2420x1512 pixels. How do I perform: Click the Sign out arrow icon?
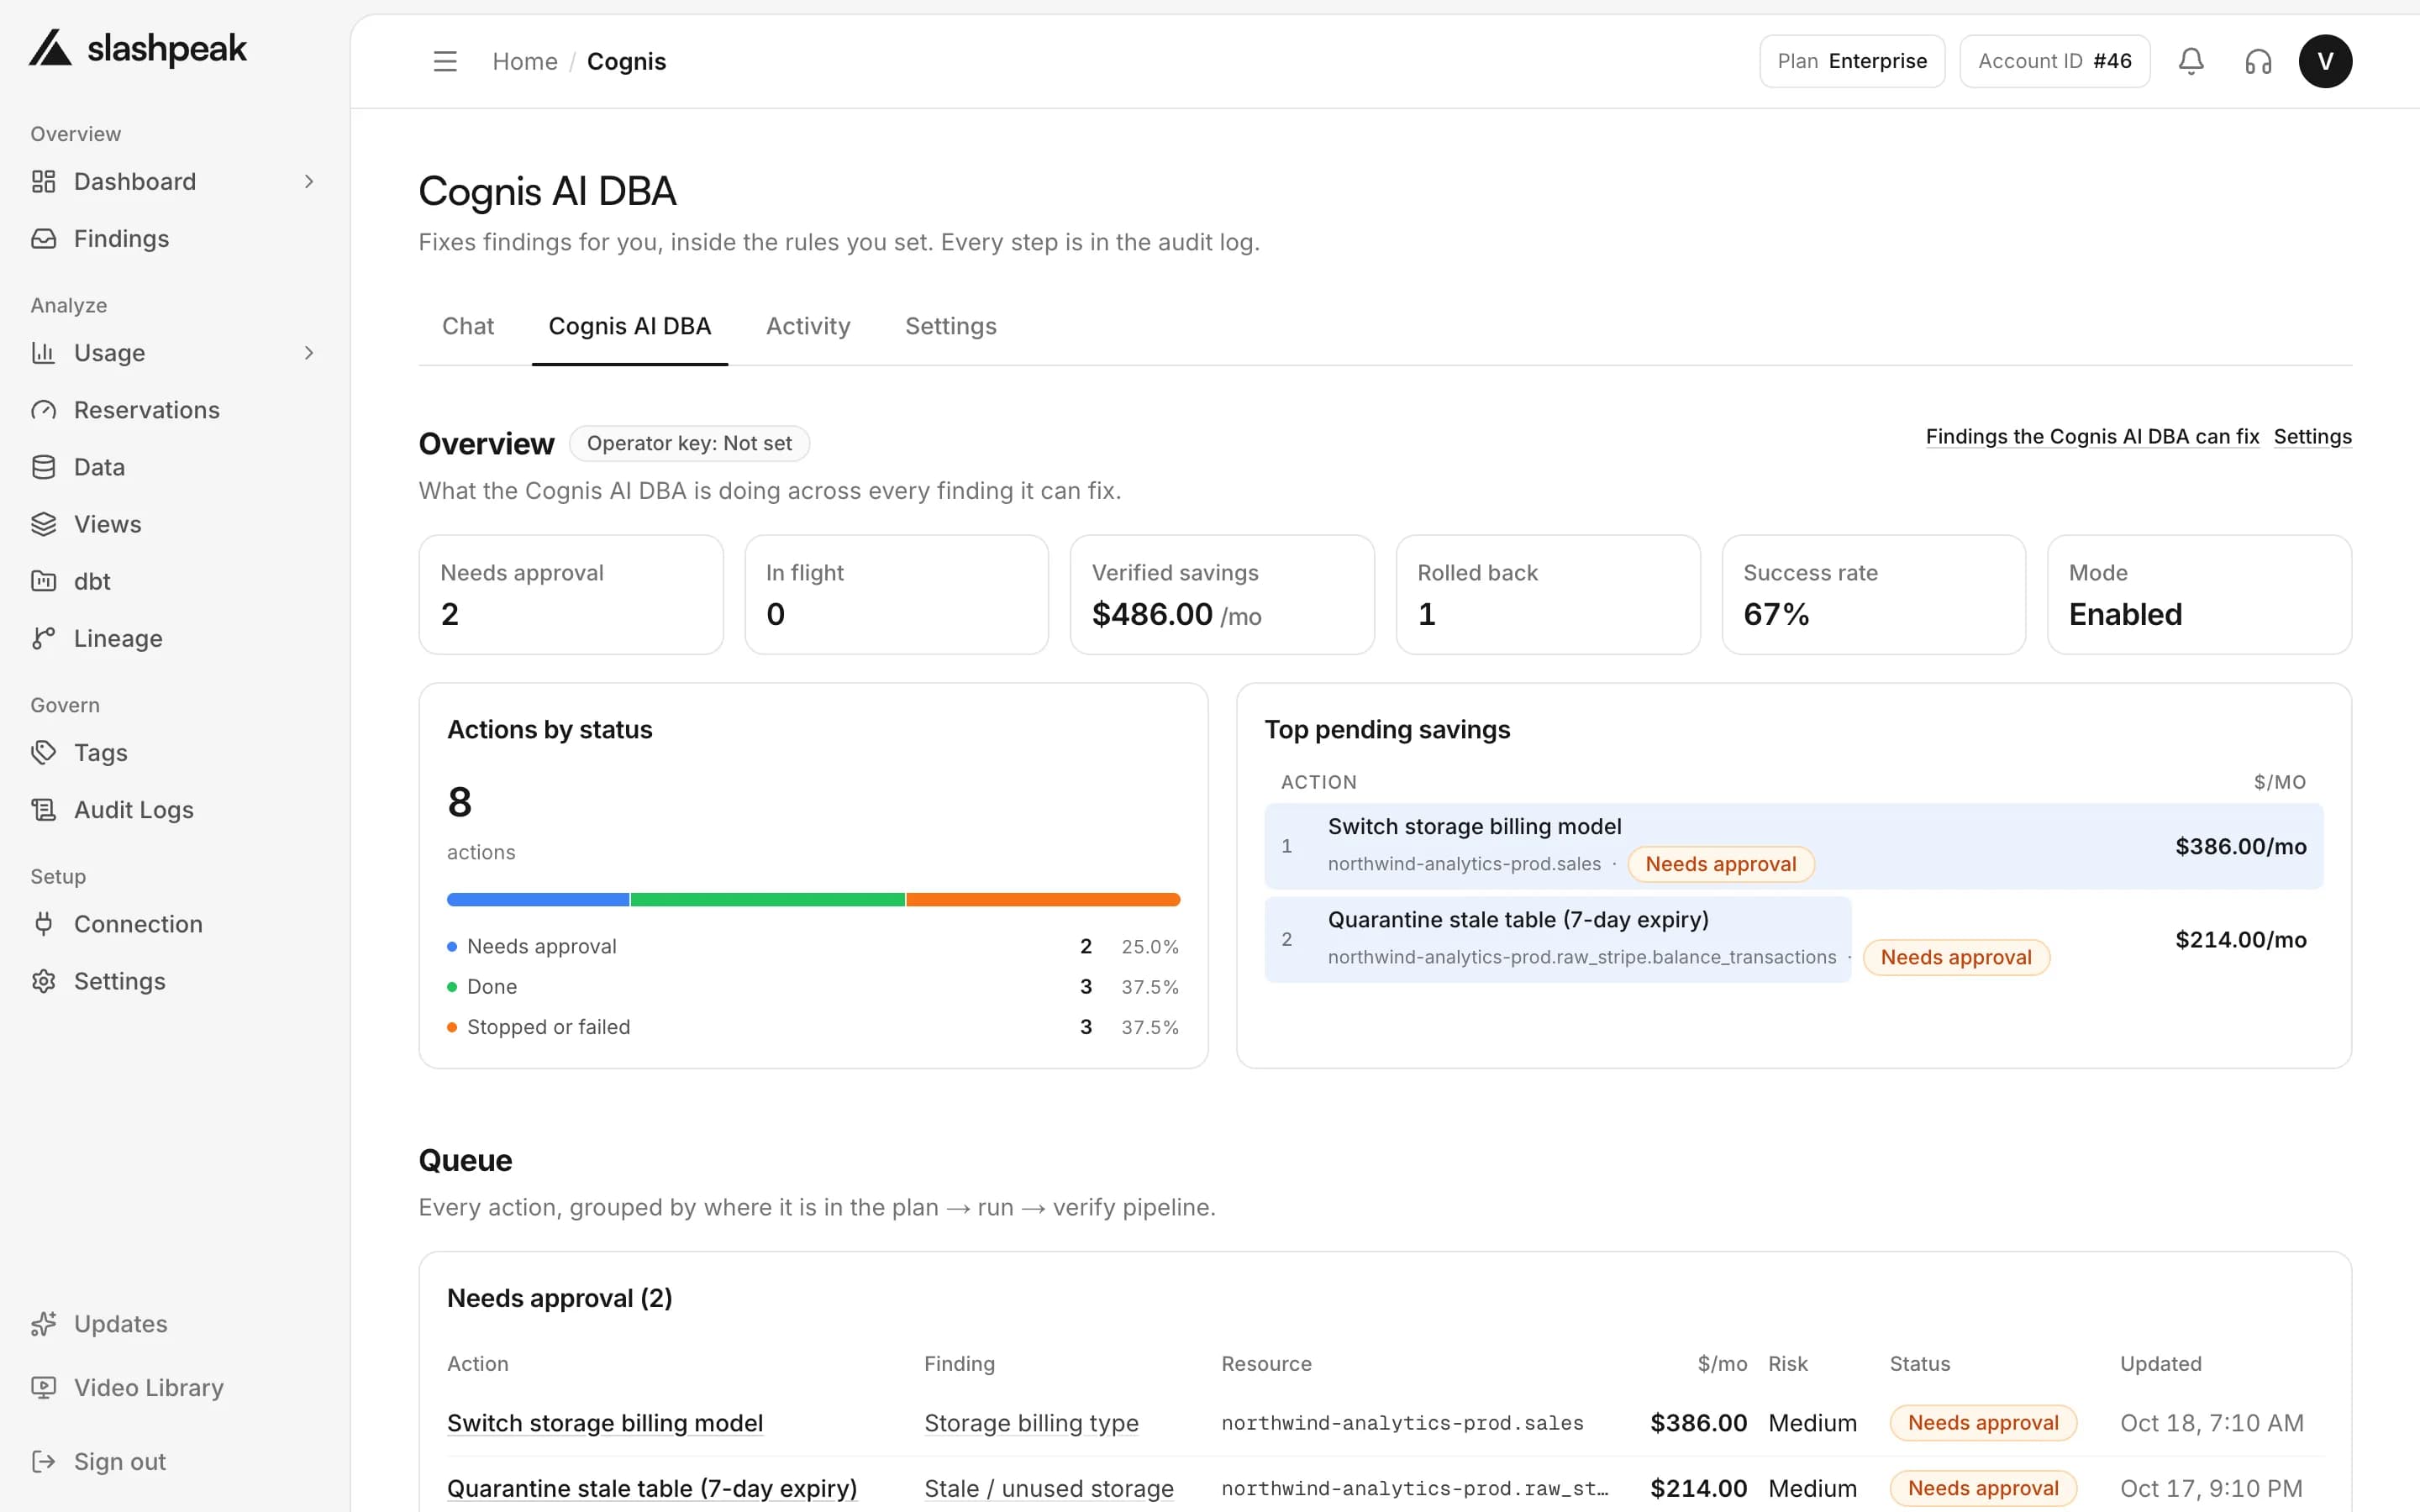(x=43, y=1461)
